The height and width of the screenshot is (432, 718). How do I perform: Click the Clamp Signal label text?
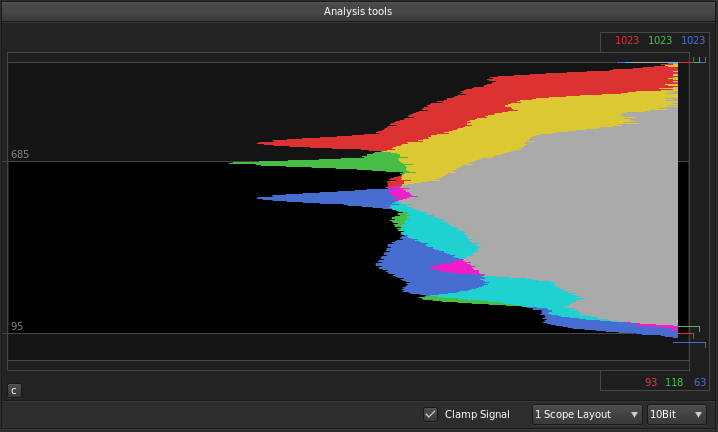(x=477, y=414)
